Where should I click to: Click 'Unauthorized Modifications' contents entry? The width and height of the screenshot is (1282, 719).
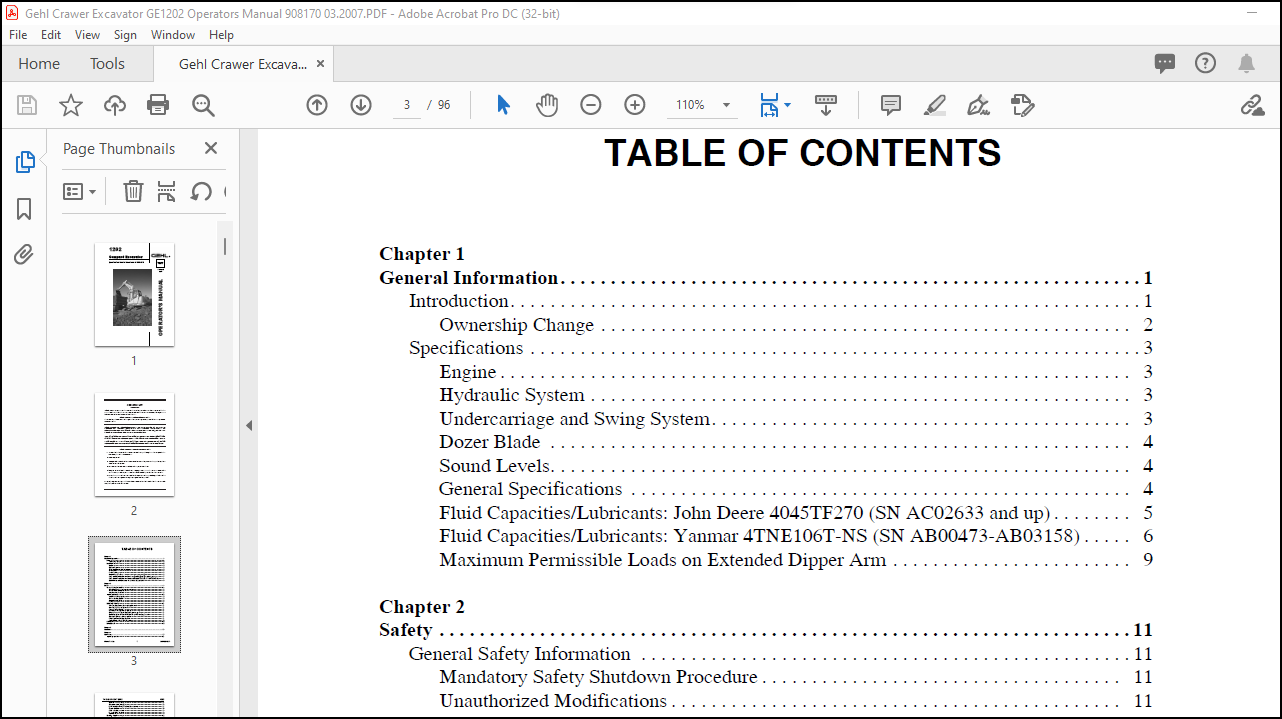pyautogui.click(x=553, y=701)
